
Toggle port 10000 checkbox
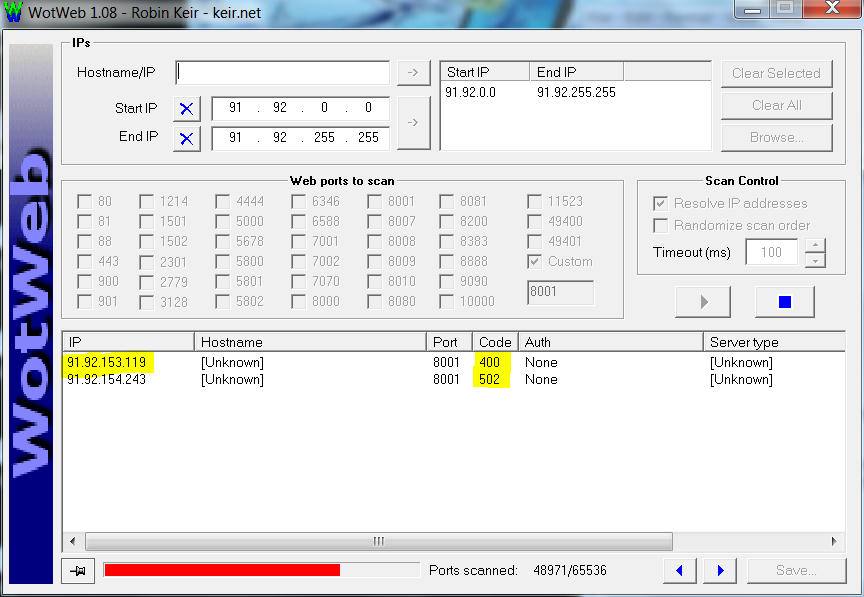[x=446, y=302]
